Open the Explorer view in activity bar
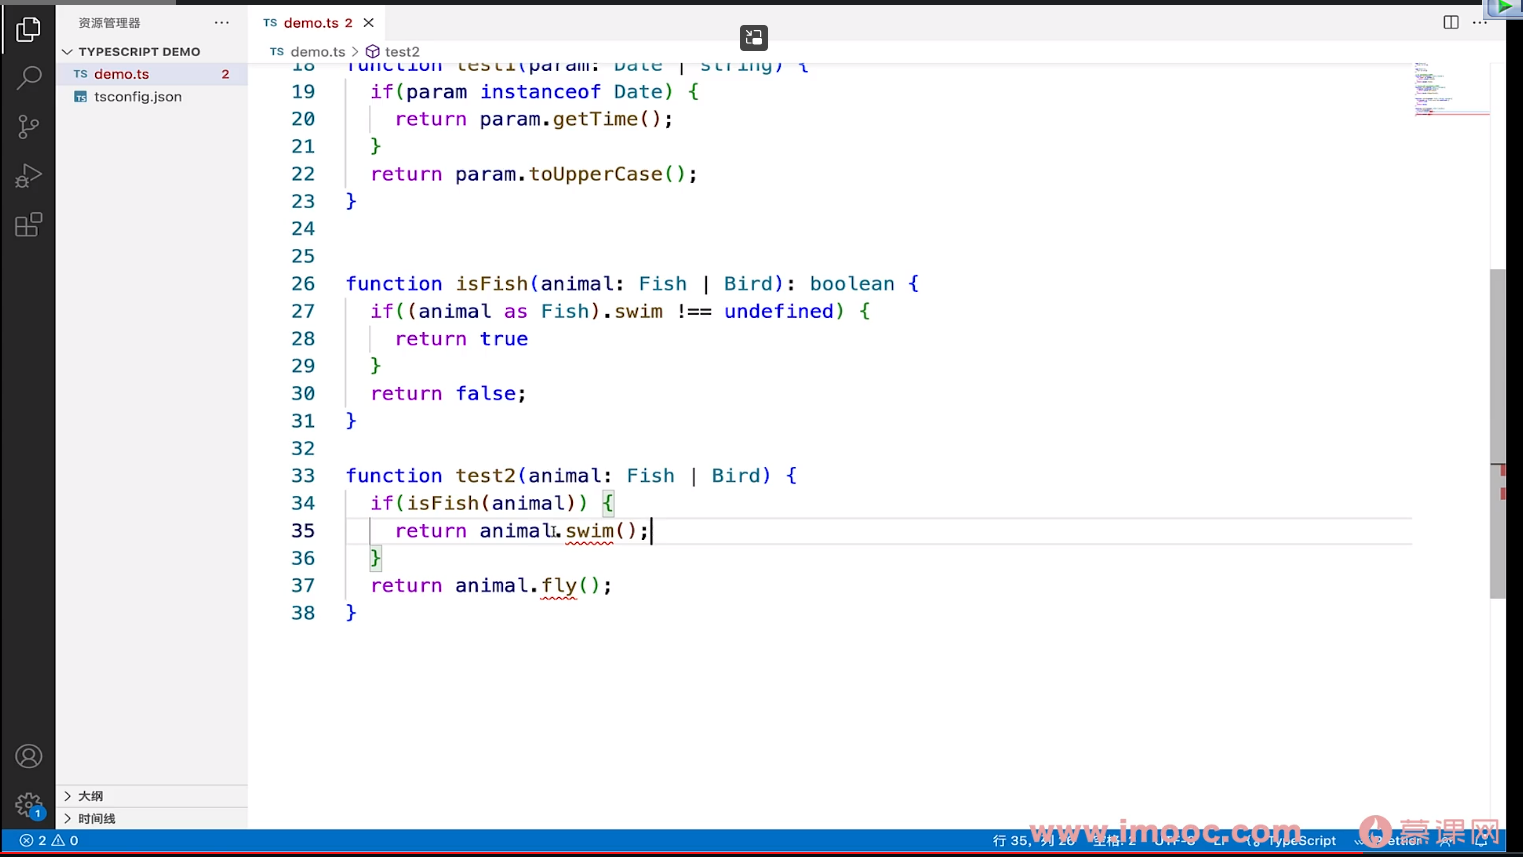The image size is (1523, 857). click(28, 30)
